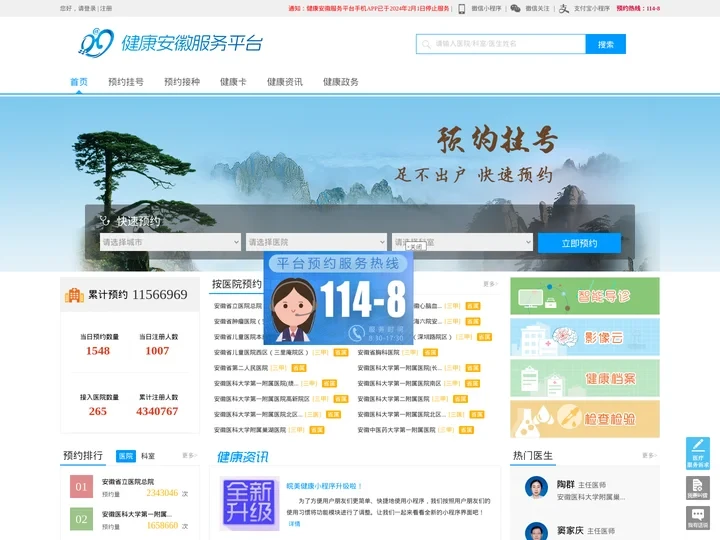The image size is (720, 540).
Task: Click doctor 窦家庆's avatar photo
Action: [x=536, y=532]
